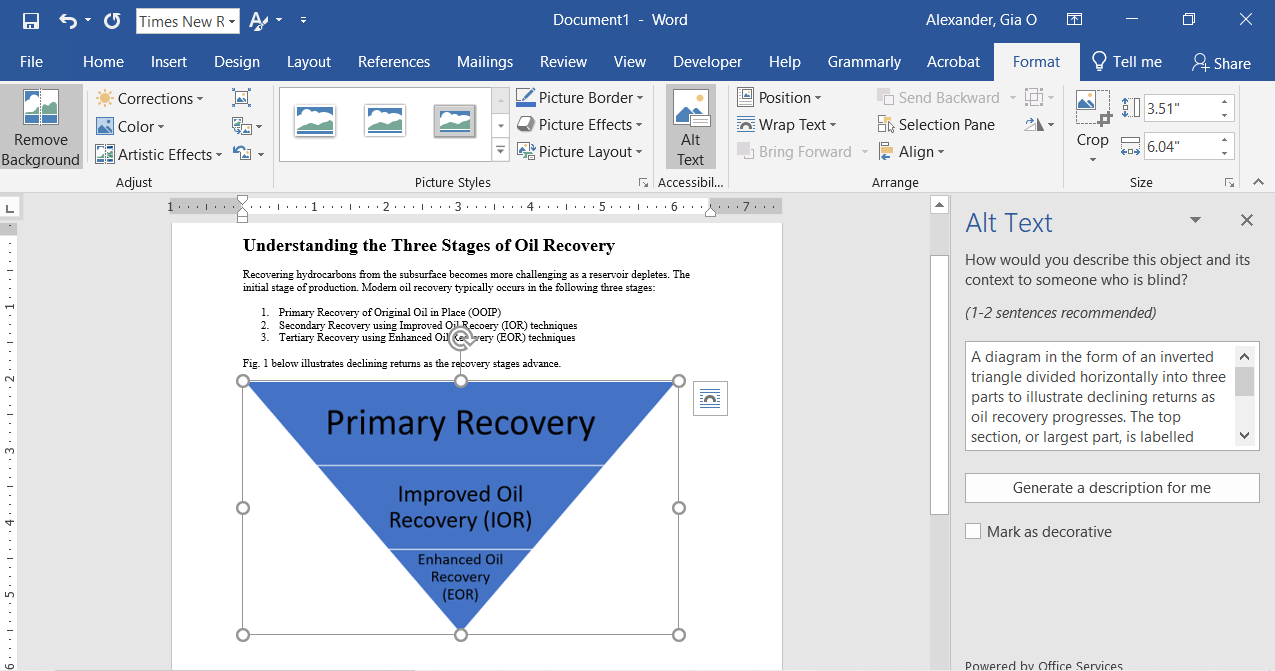
Task: Open Picture Border options
Action: 580,98
